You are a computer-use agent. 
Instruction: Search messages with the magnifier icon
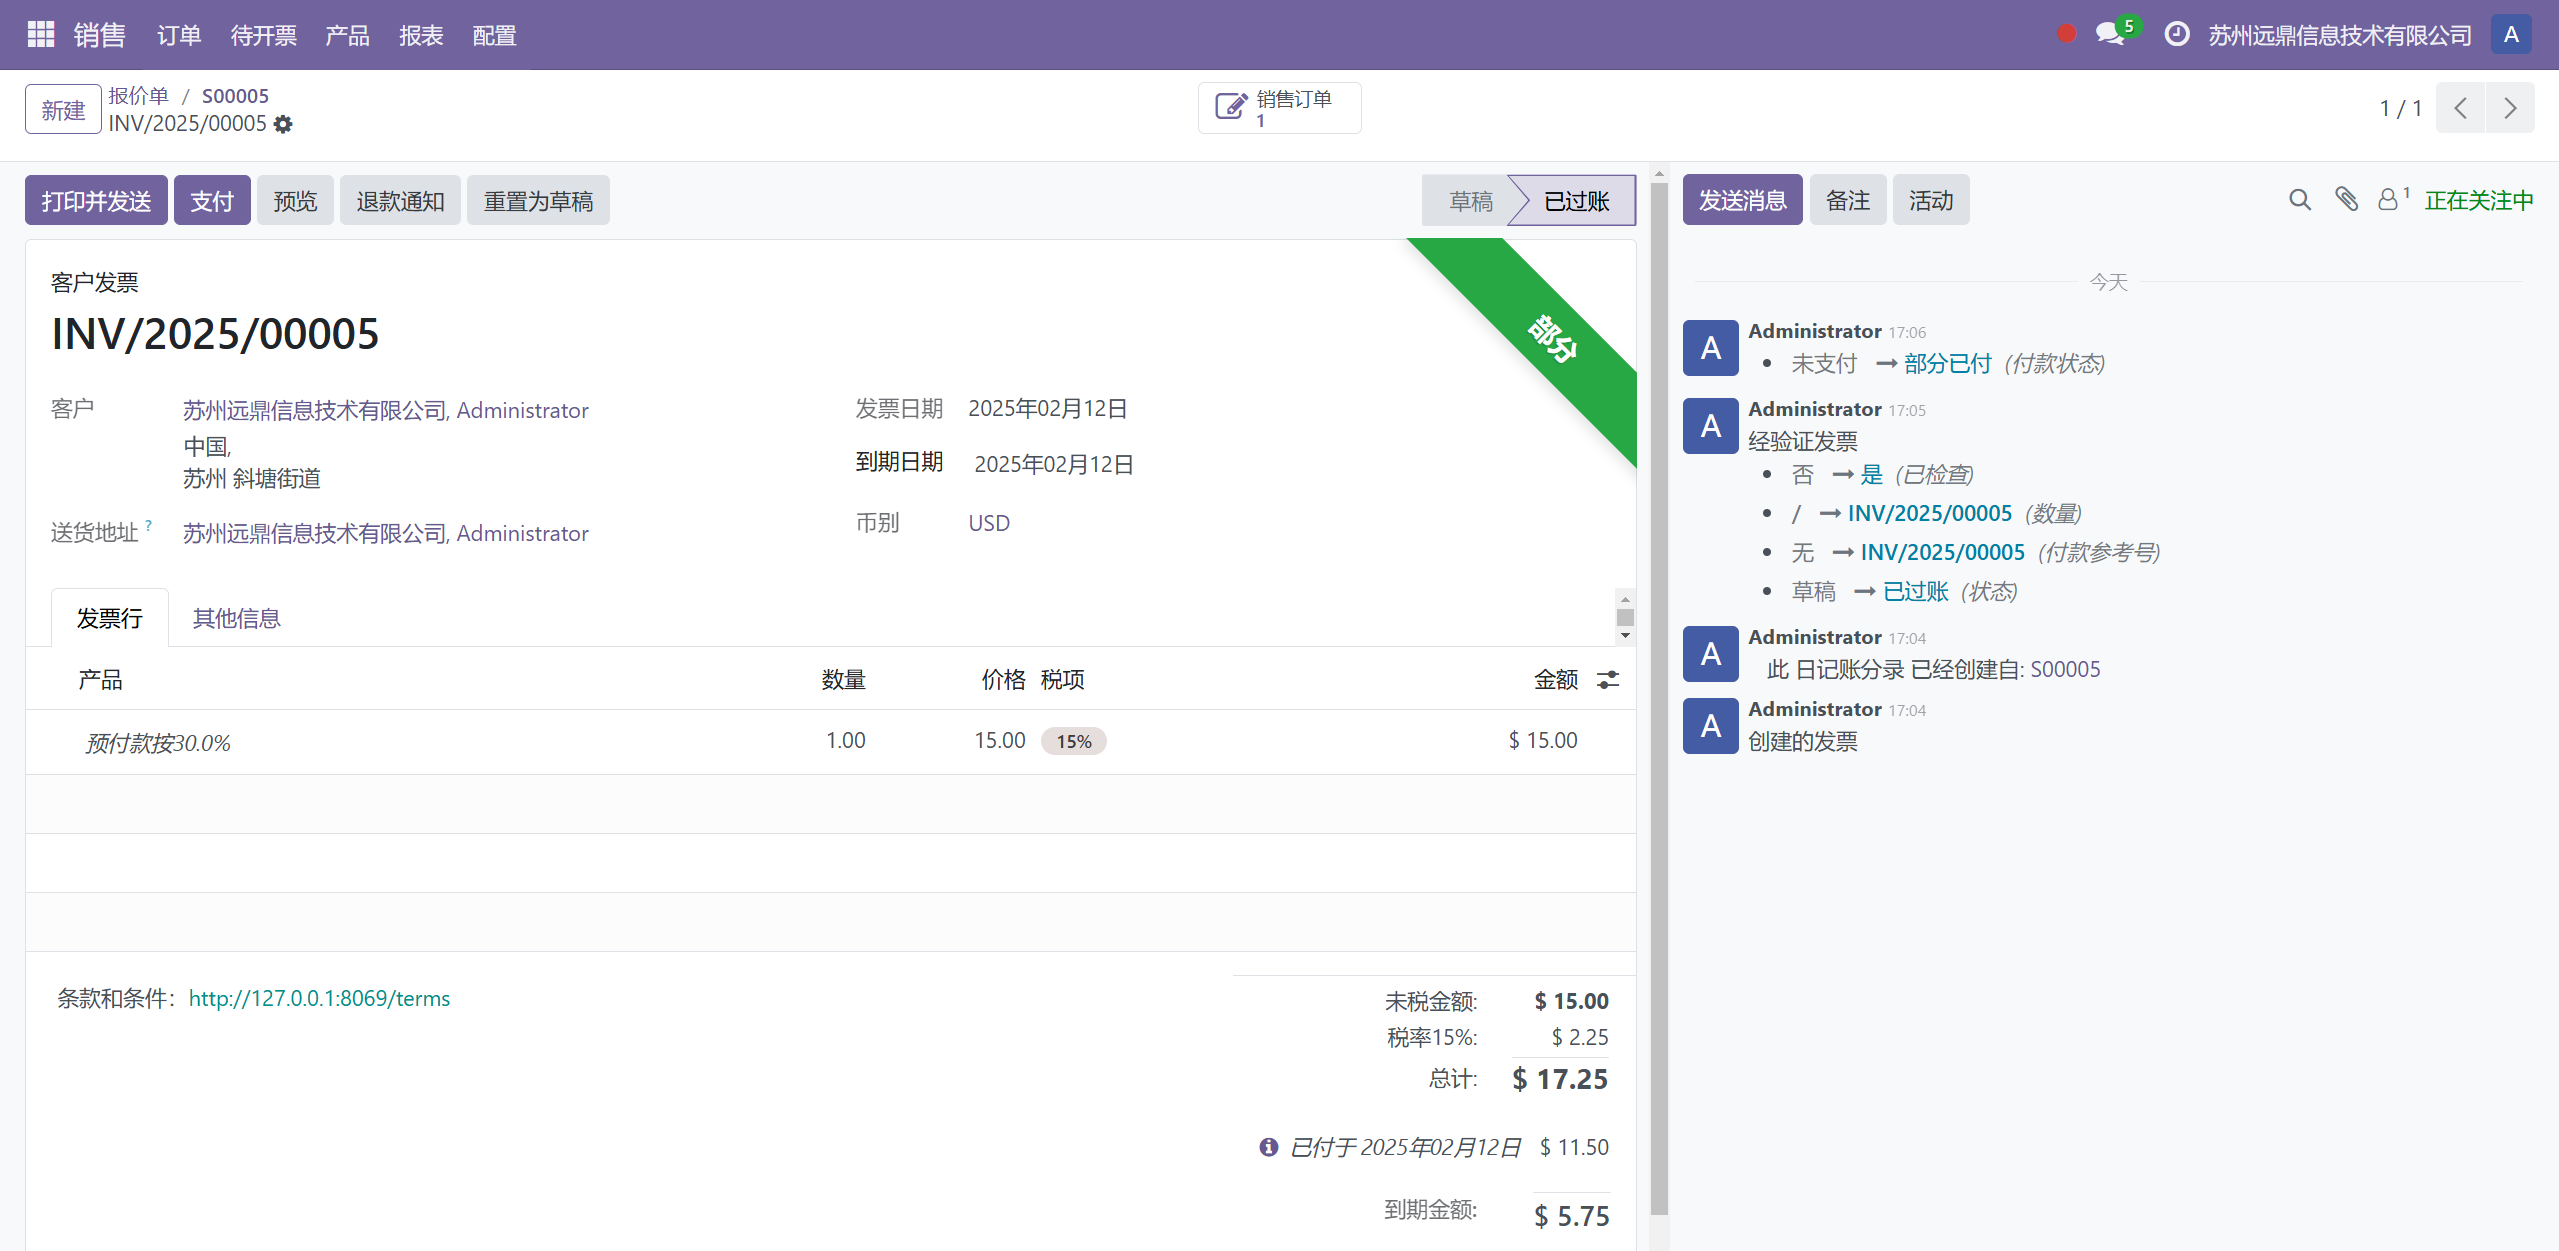(2299, 200)
